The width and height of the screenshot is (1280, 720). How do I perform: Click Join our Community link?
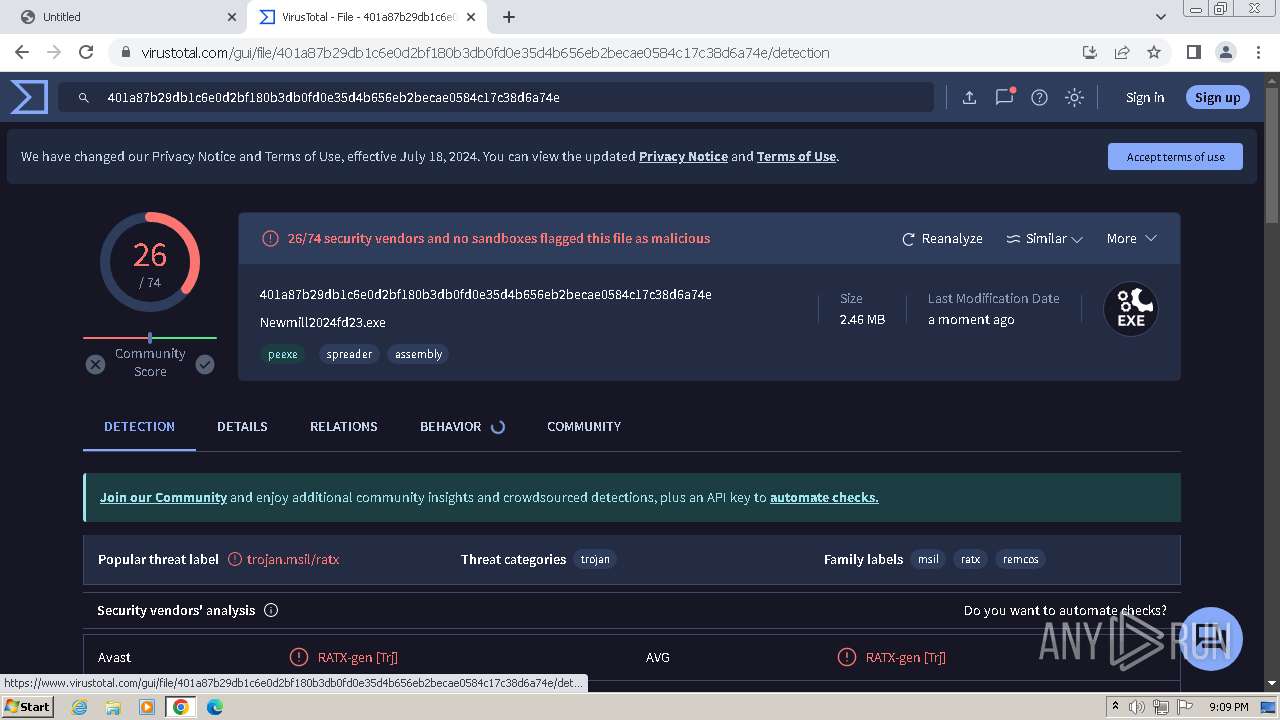point(163,497)
